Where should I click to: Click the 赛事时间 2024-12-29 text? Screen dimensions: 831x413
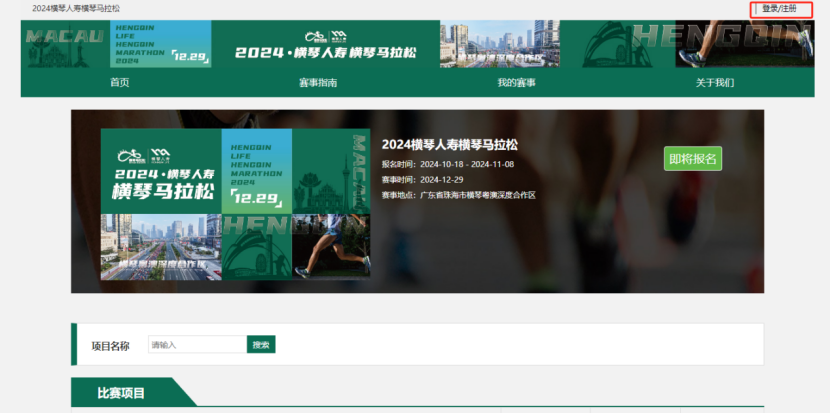pyautogui.click(x=422, y=180)
